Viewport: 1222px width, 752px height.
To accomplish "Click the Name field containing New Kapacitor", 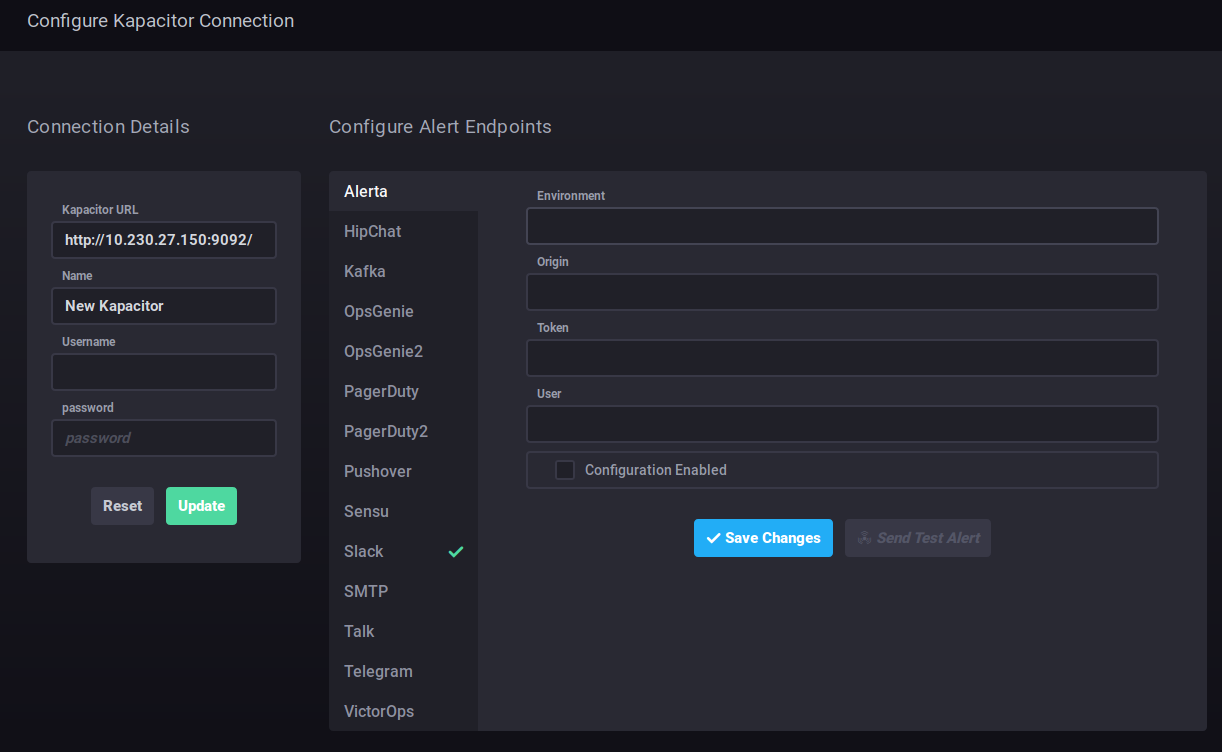I will 164,306.
